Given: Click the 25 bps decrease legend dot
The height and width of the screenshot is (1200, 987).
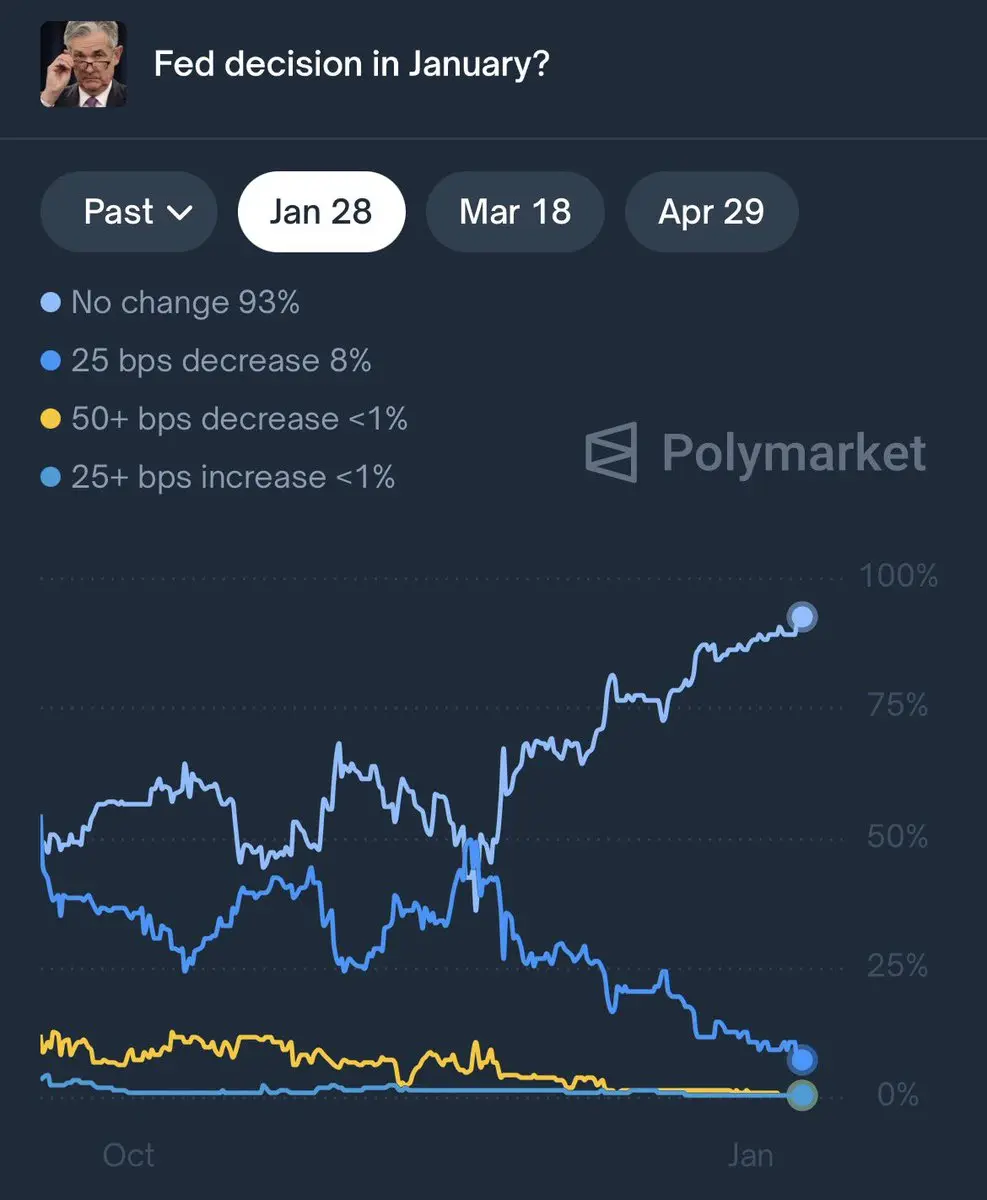Looking at the screenshot, I should coord(51,360).
